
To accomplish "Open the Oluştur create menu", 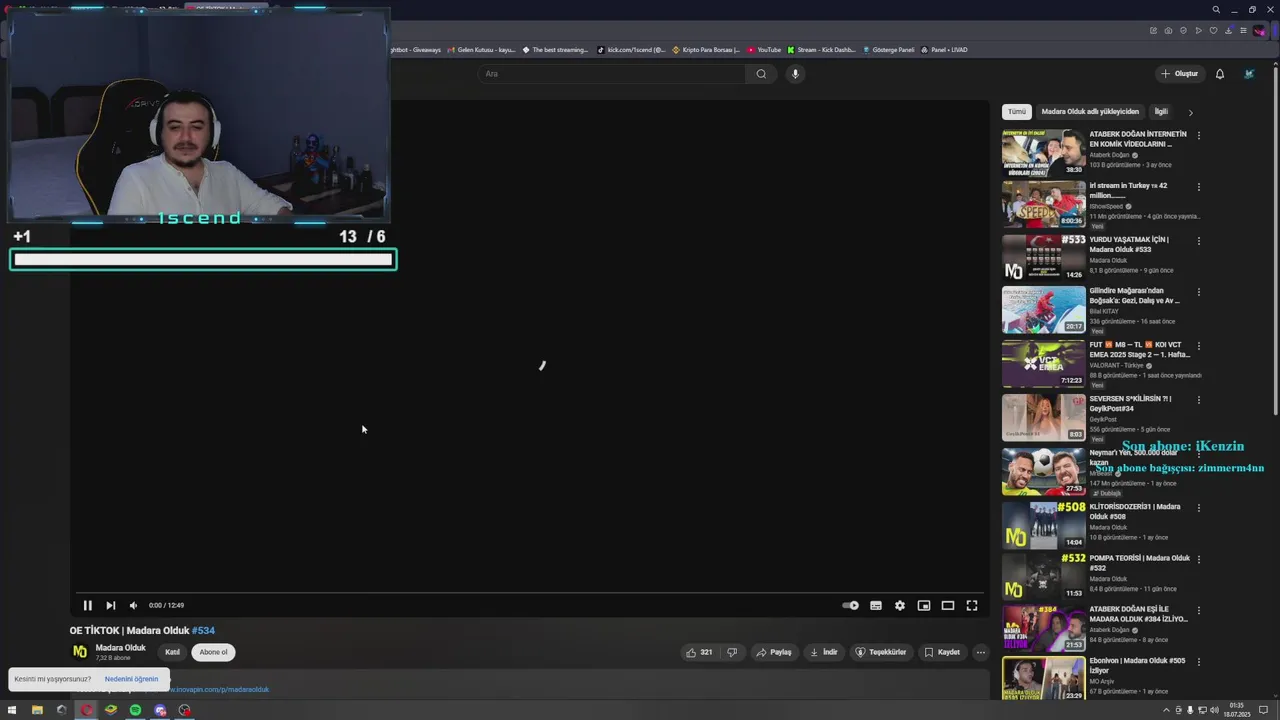I will coord(1179,74).
